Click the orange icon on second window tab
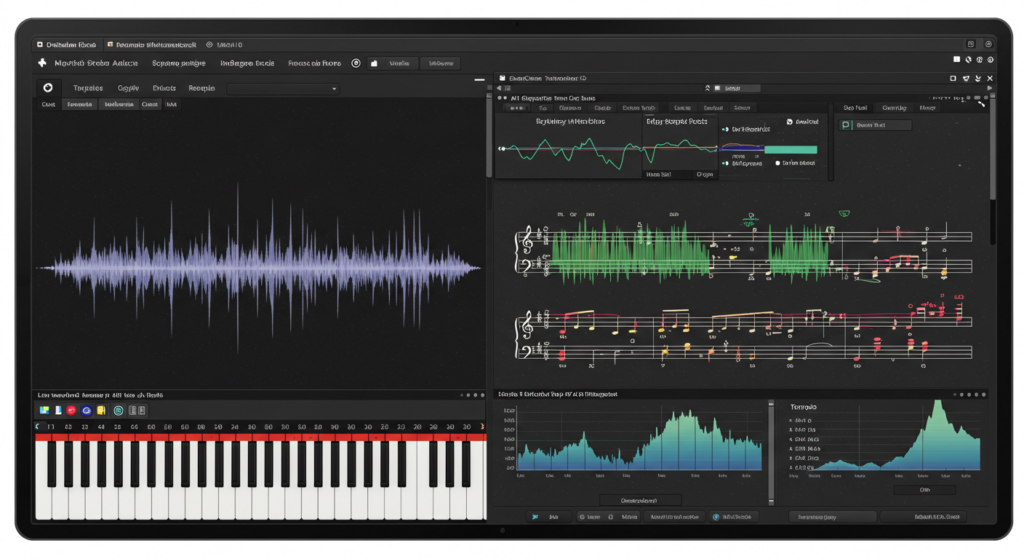The width and height of the screenshot is (1024, 559). coord(110,44)
